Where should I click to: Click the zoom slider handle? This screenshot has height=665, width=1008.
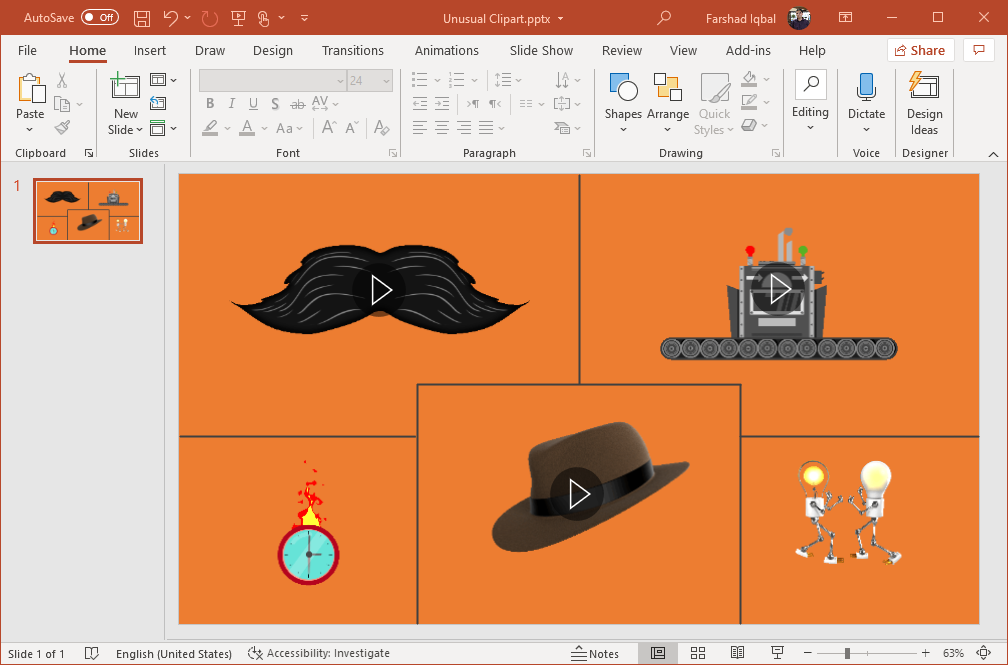click(847, 653)
